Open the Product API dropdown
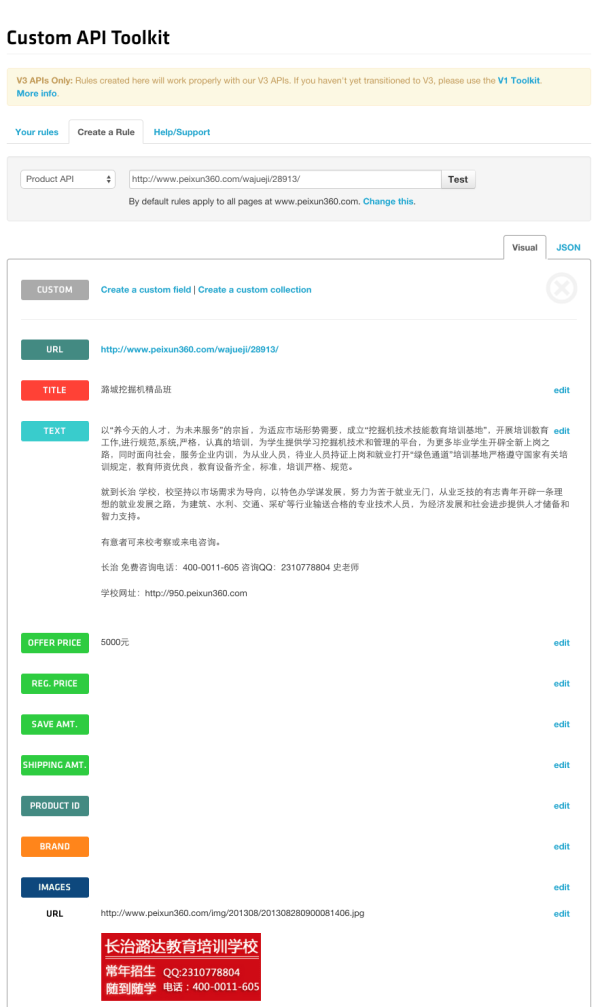 pyautogui.click(x=68, y=179)
